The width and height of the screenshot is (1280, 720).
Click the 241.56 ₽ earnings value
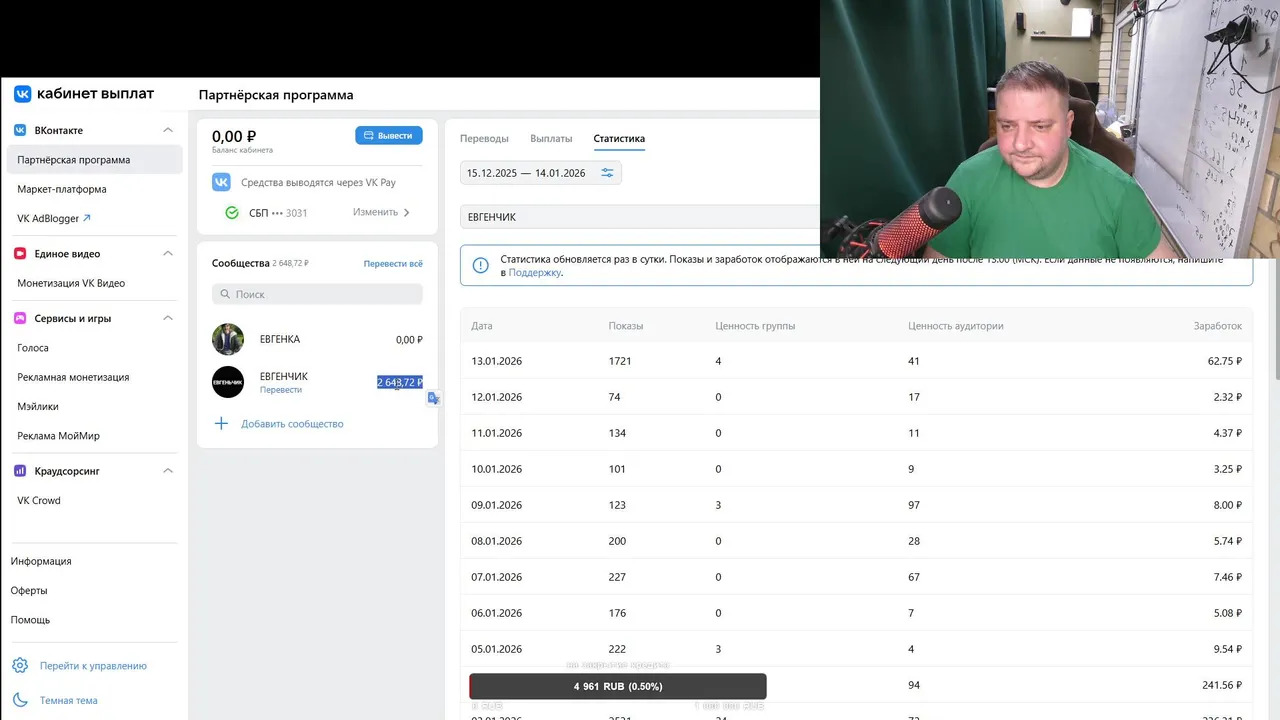[x=1222, y=685]
